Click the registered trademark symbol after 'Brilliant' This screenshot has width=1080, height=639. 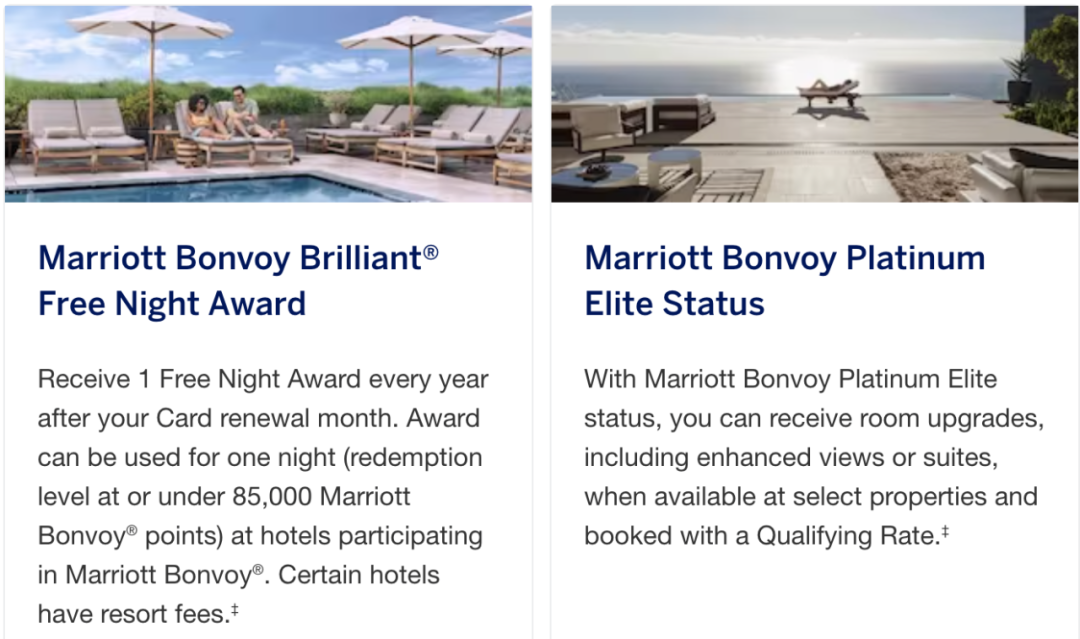(x=430, y=252)
